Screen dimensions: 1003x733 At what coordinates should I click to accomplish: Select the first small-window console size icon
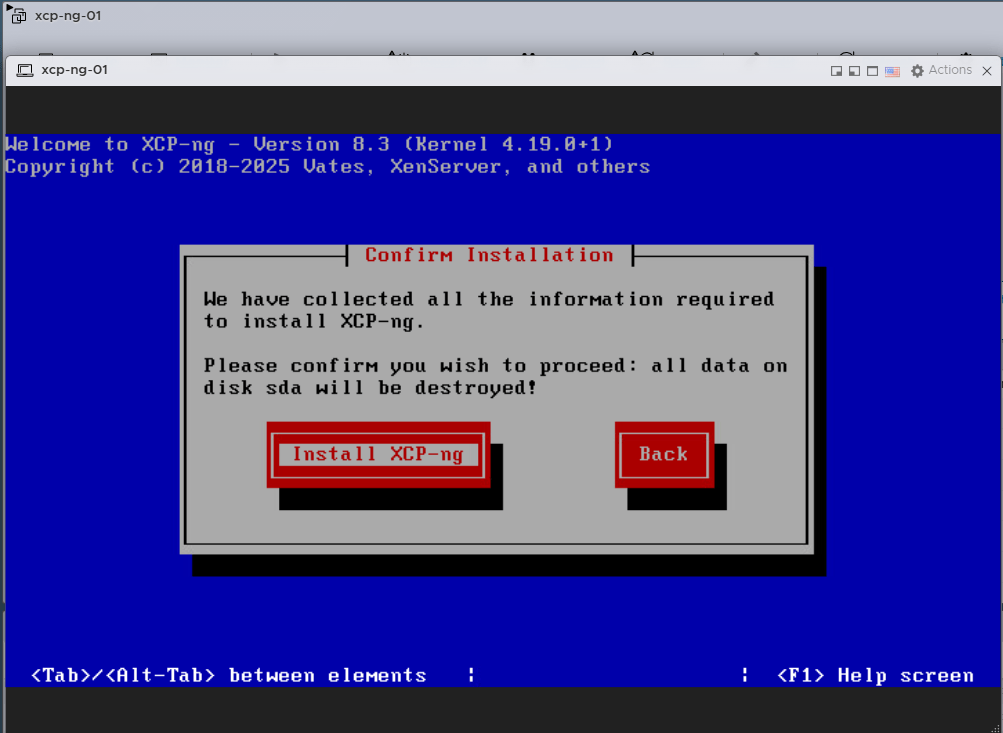(836, 71)
